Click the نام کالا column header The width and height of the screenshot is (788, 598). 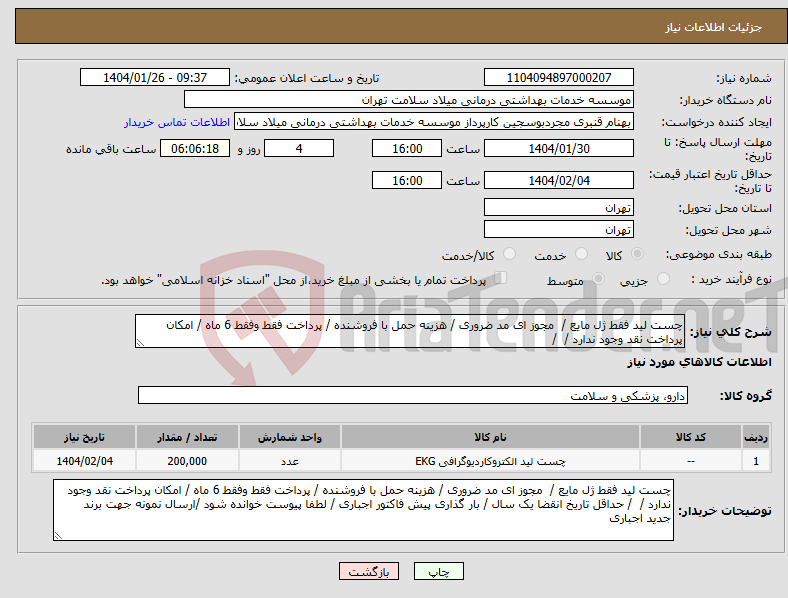490,437
